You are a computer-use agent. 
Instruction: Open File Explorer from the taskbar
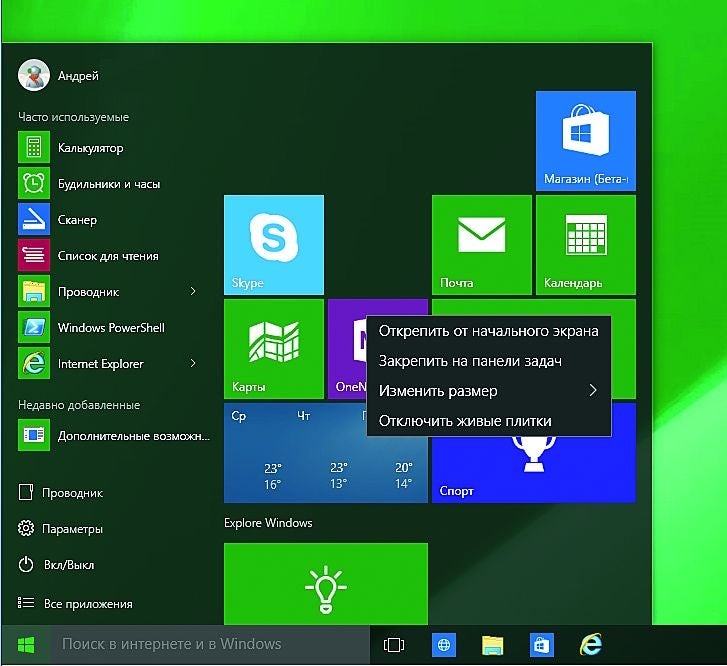[x=492, y=645]
